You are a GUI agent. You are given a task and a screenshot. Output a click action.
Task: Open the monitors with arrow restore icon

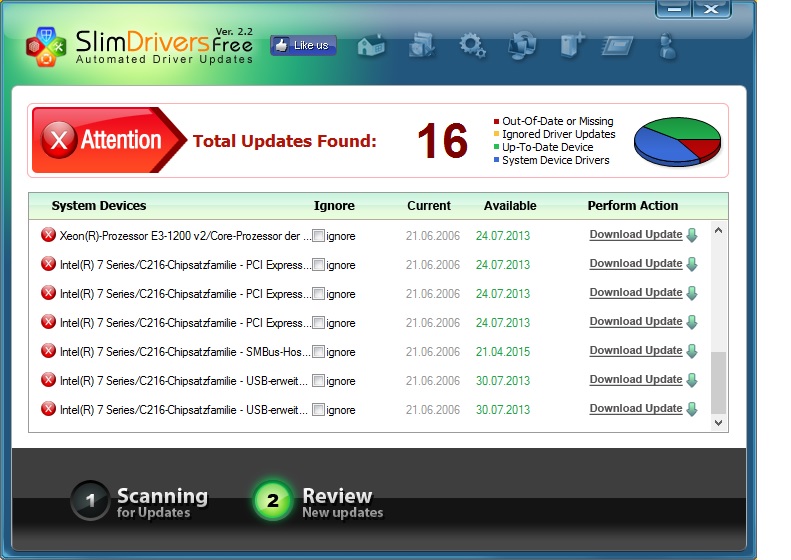522,46
